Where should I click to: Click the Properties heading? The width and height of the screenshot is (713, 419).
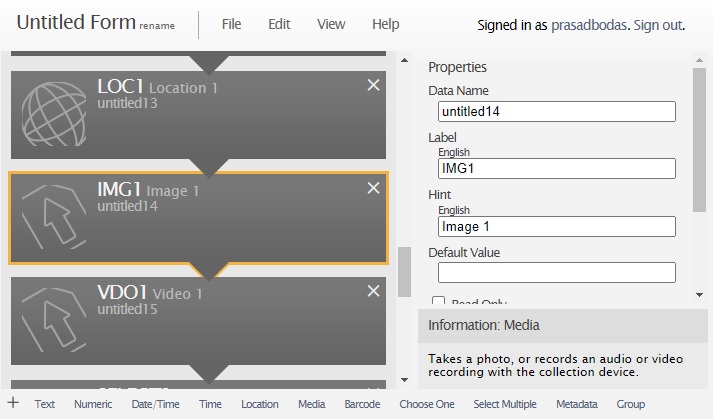point(457,67)
